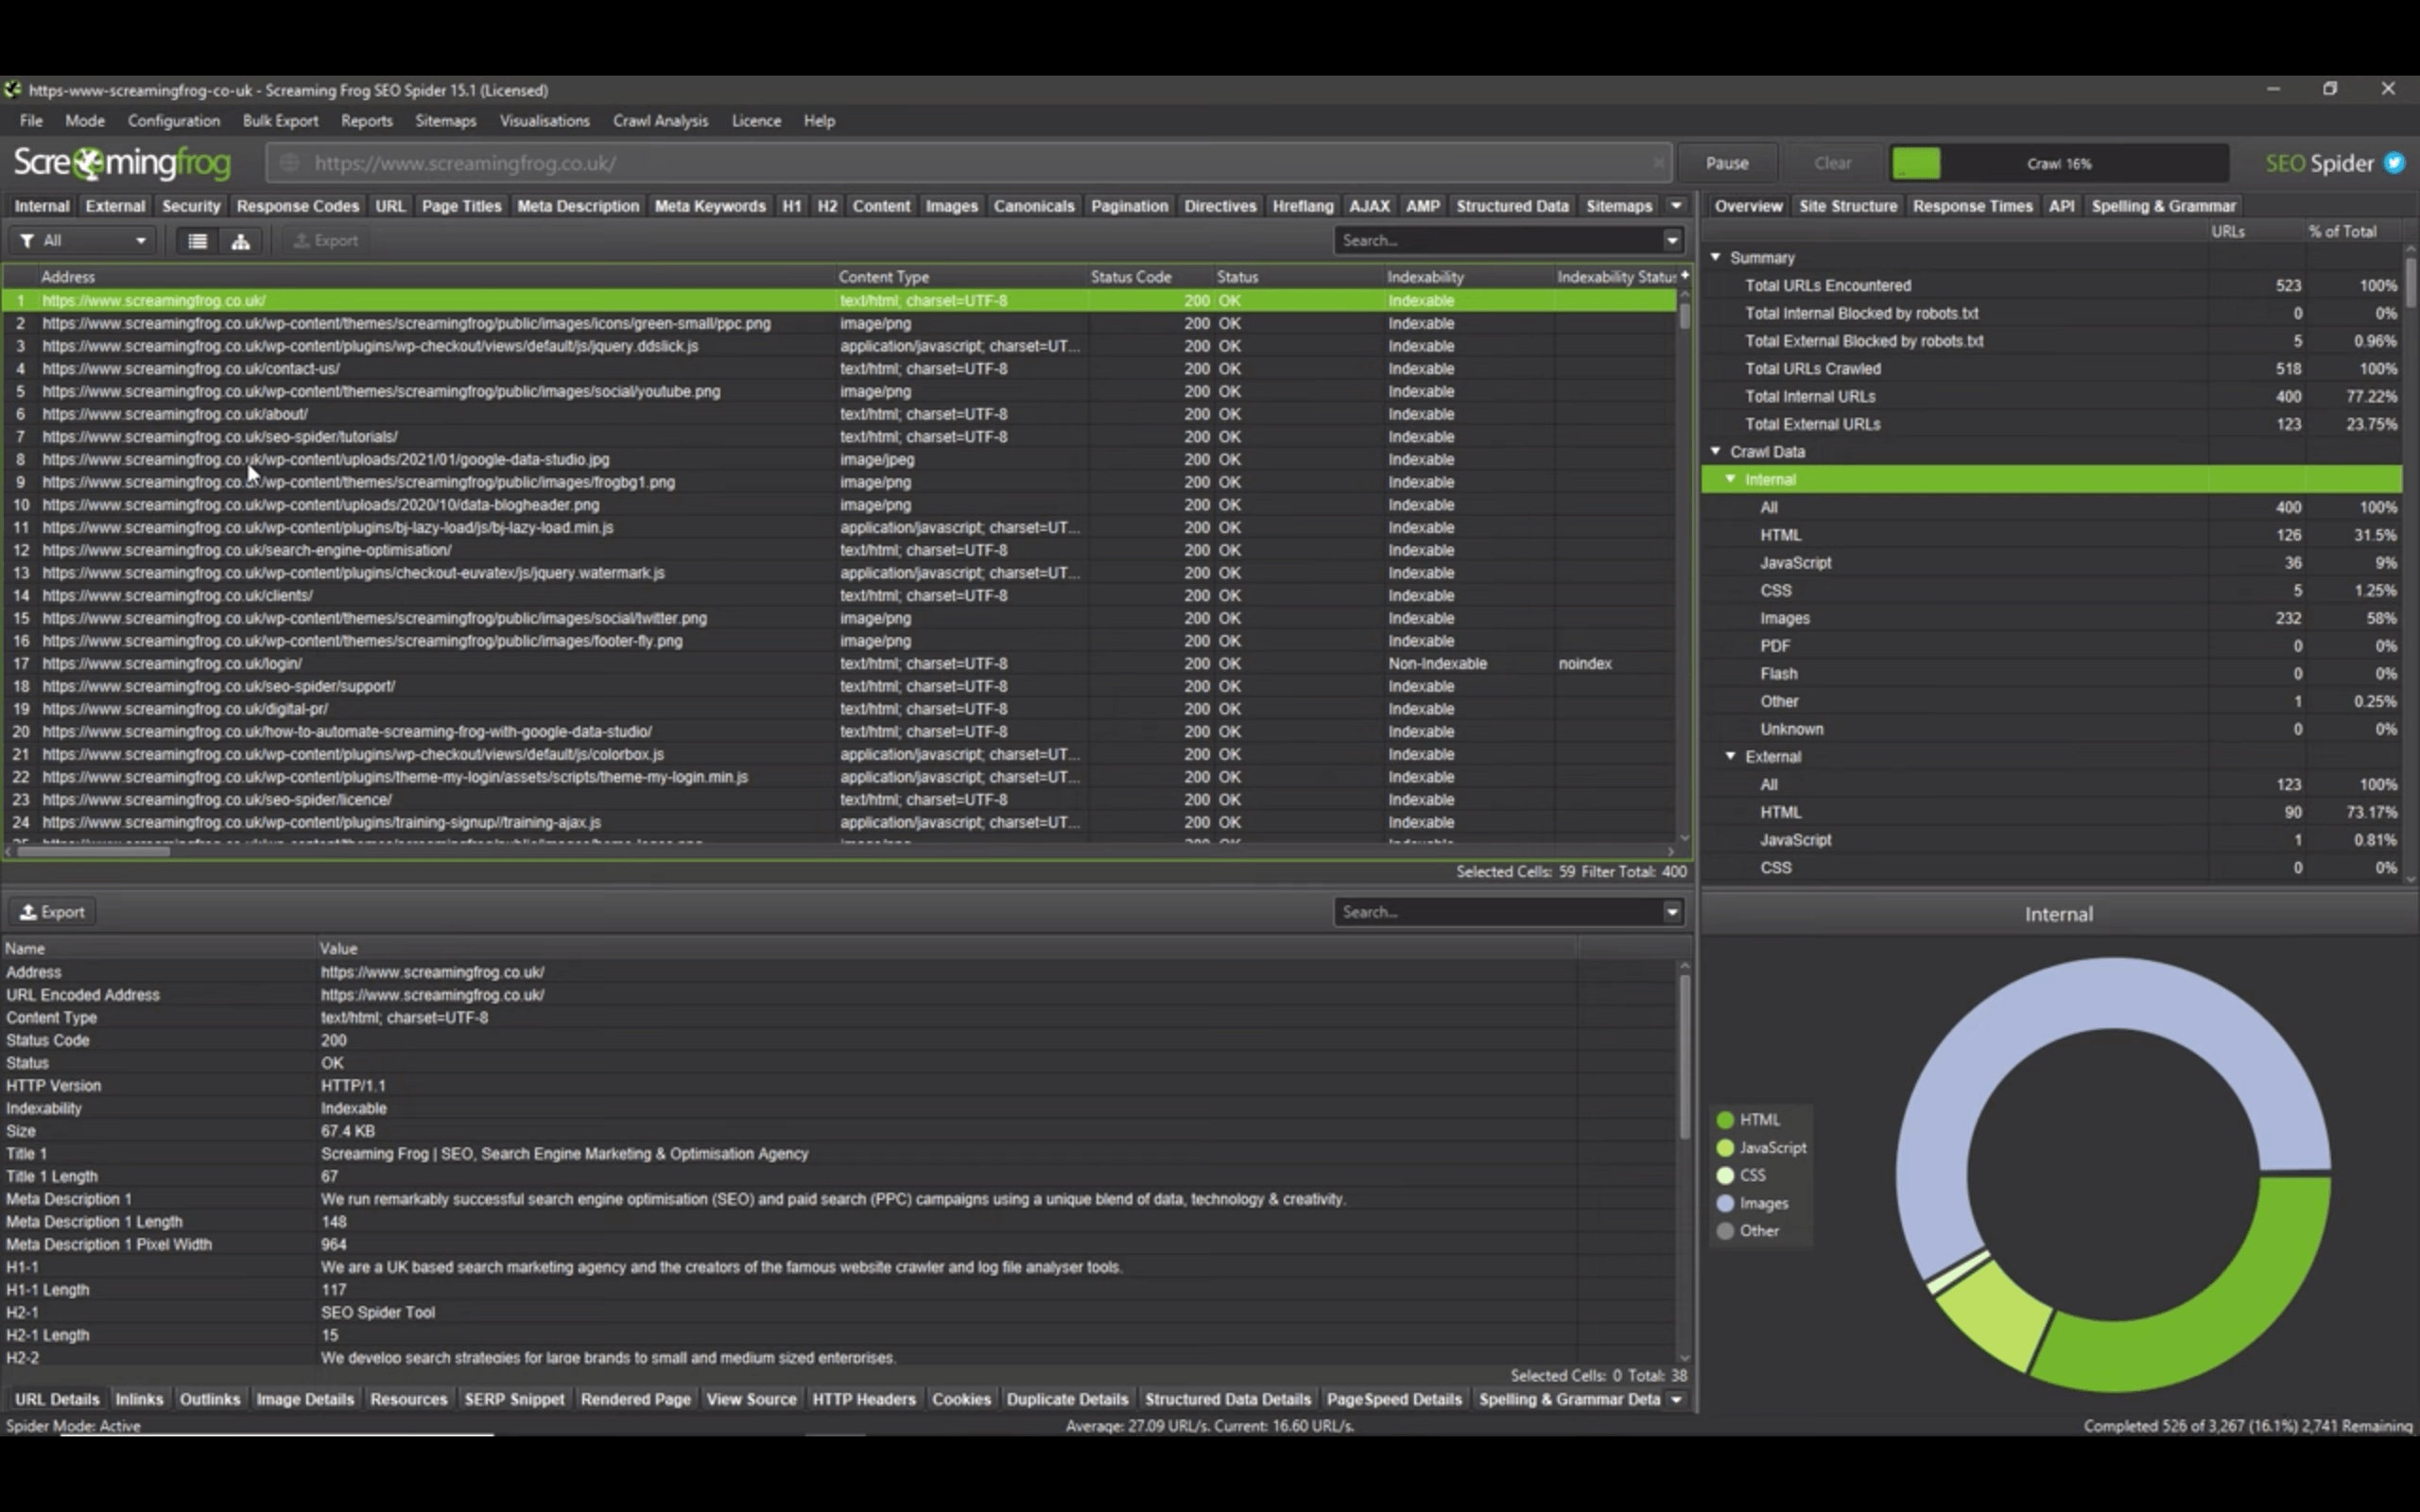Switch to list view icon
2420x1512 pixels.
197,240
